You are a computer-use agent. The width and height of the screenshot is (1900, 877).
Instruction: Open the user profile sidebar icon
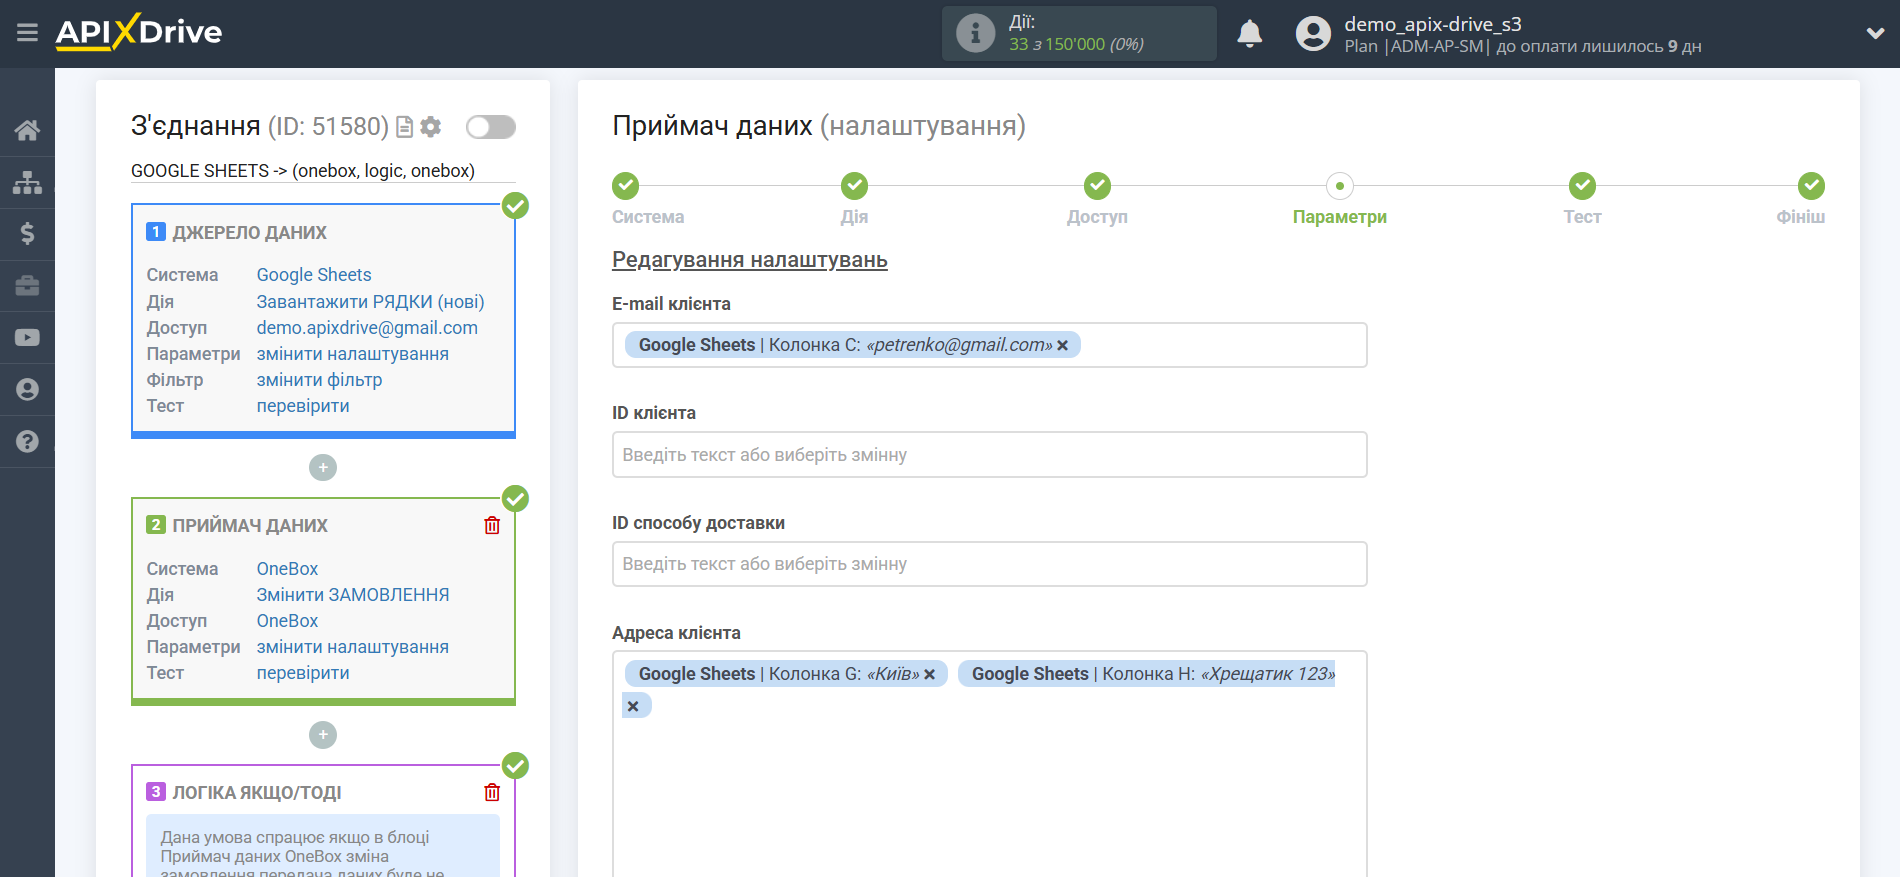coord(27,390)
